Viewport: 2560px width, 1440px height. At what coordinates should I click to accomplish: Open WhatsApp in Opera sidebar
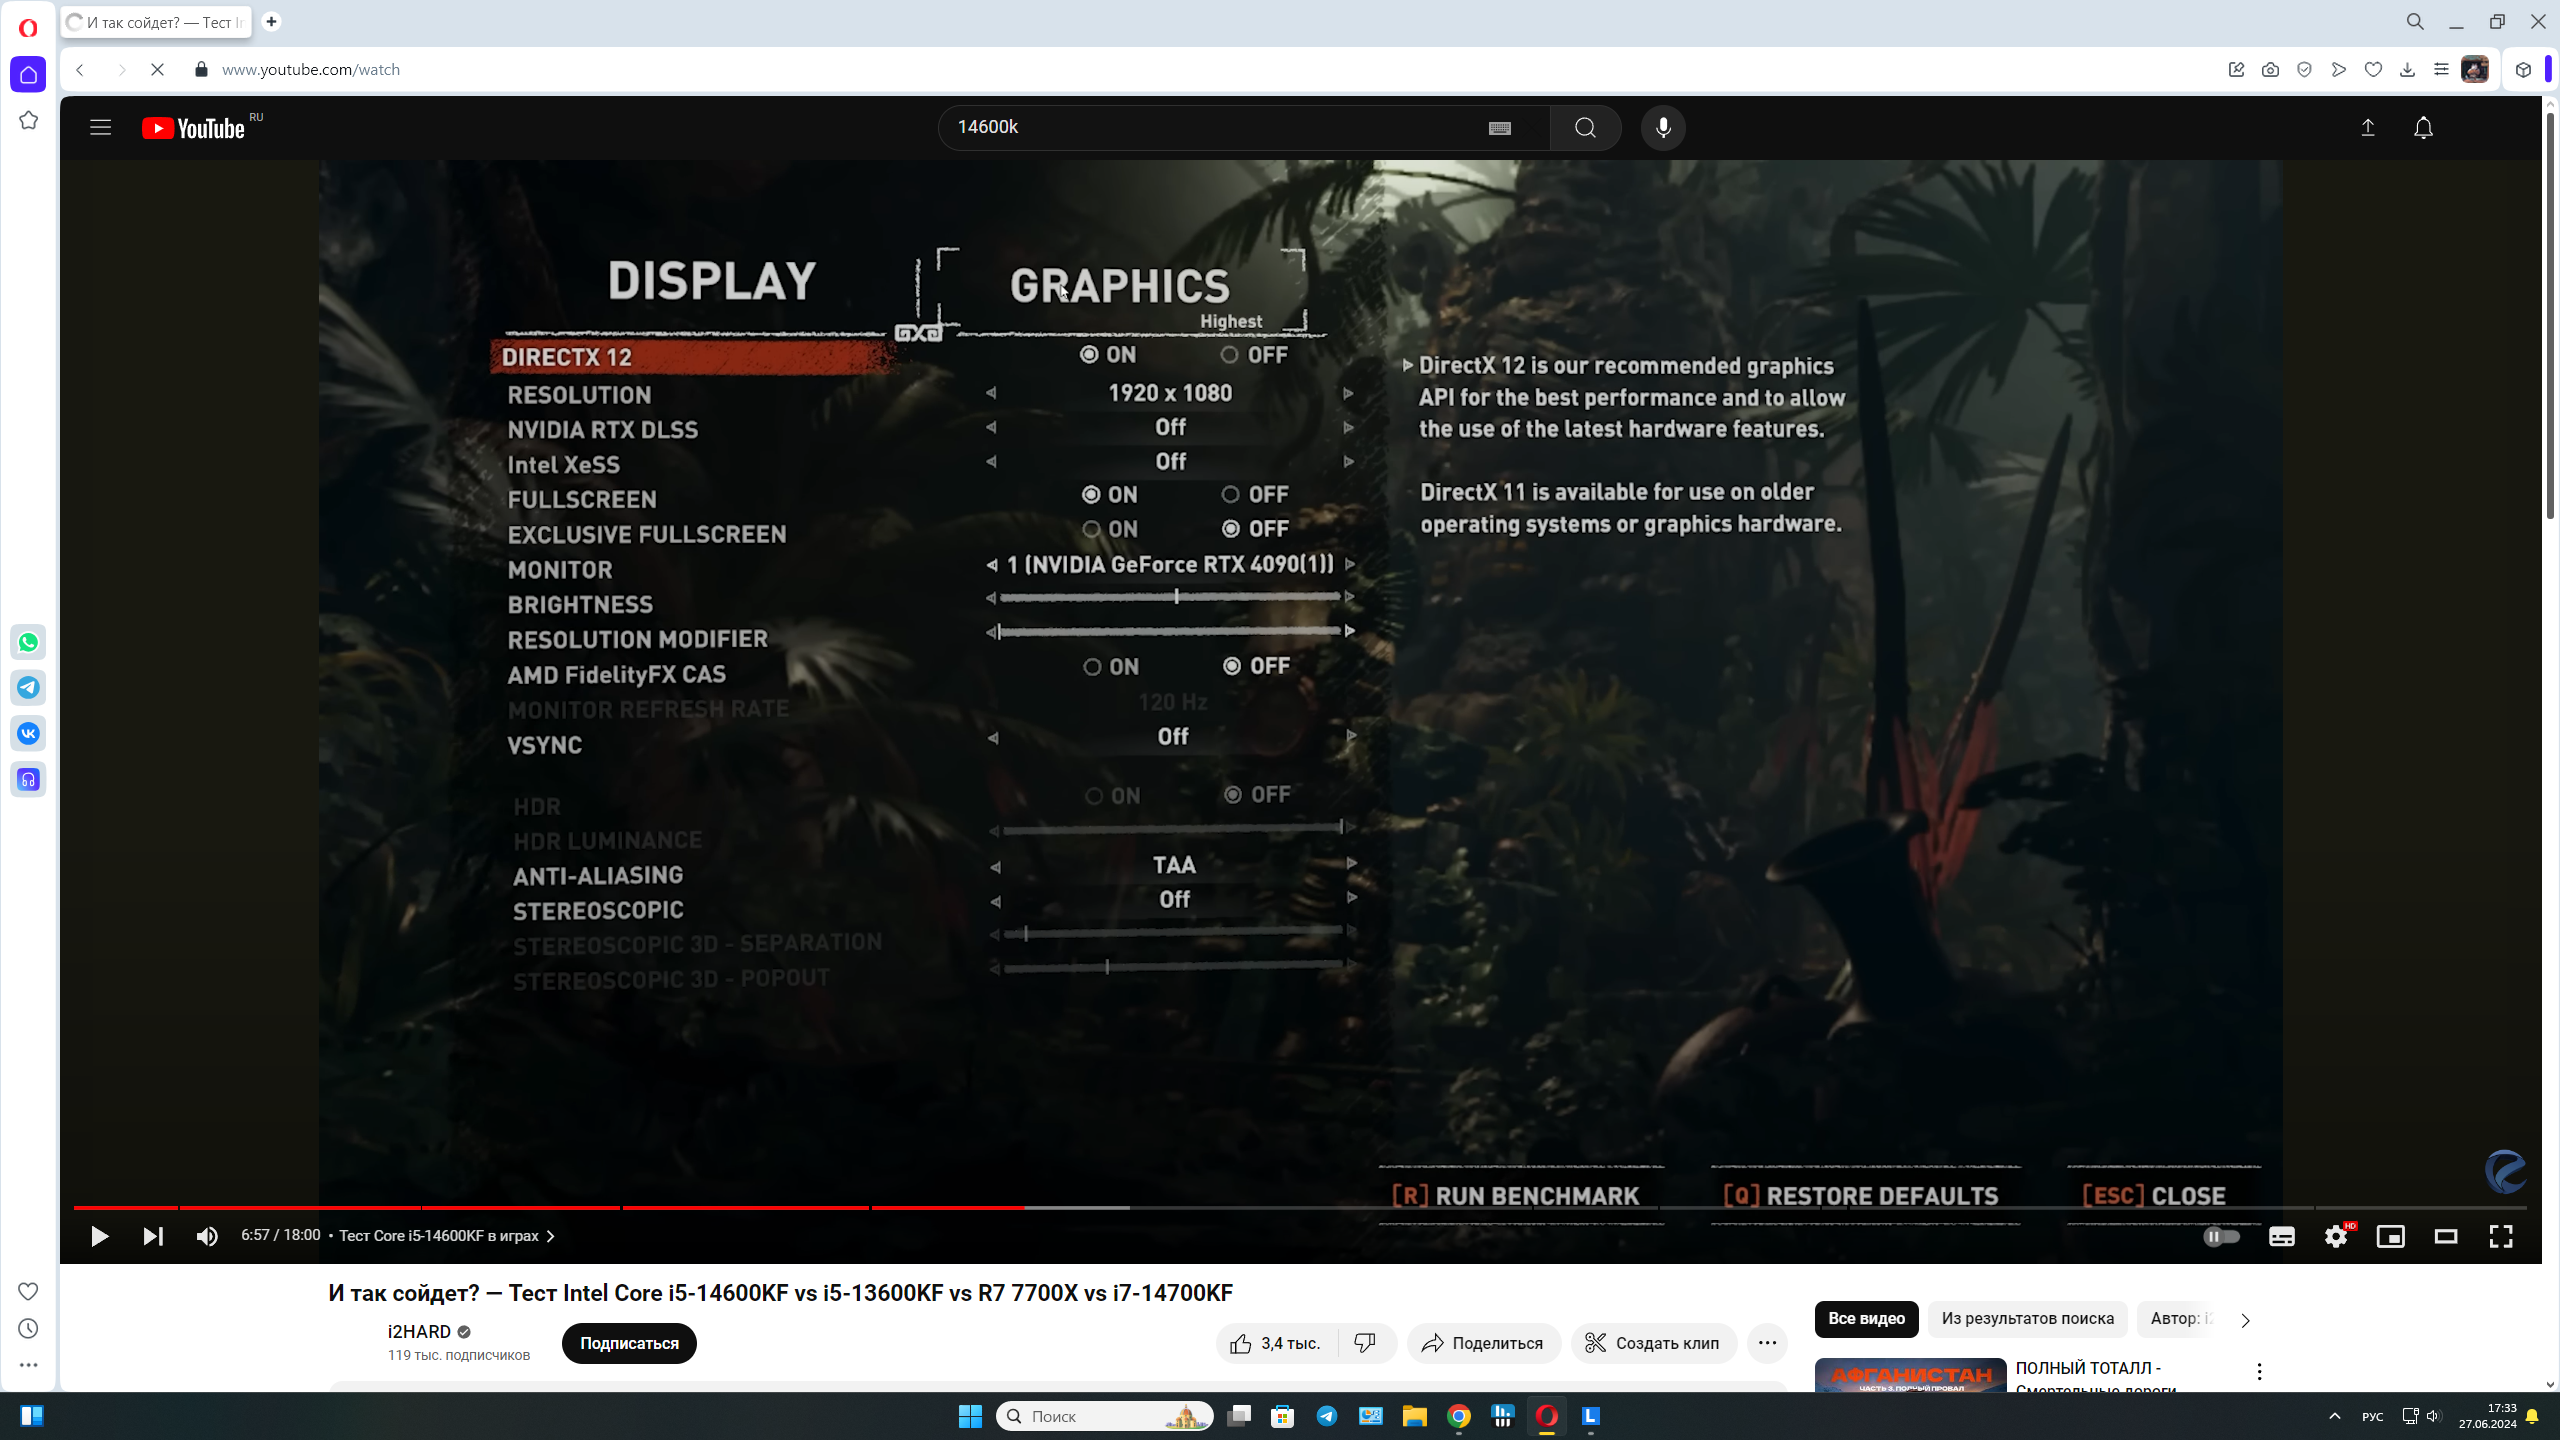pos(28,642)
